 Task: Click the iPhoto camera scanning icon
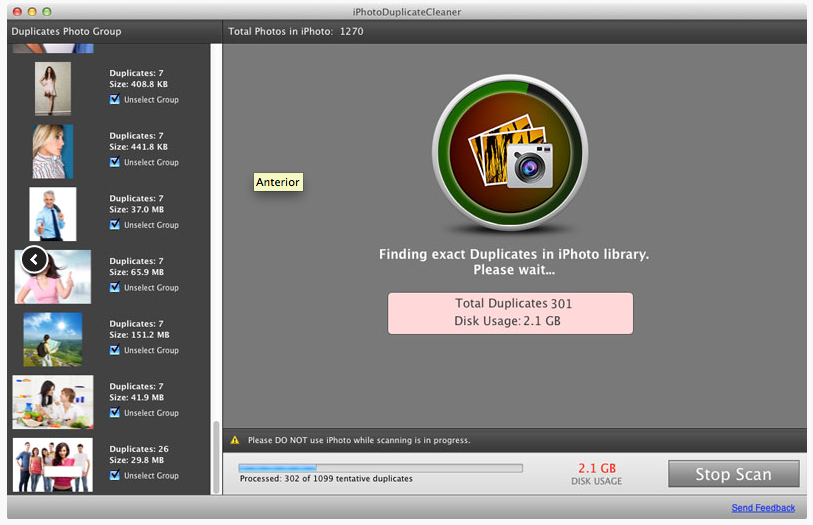(x=510, y=152)
